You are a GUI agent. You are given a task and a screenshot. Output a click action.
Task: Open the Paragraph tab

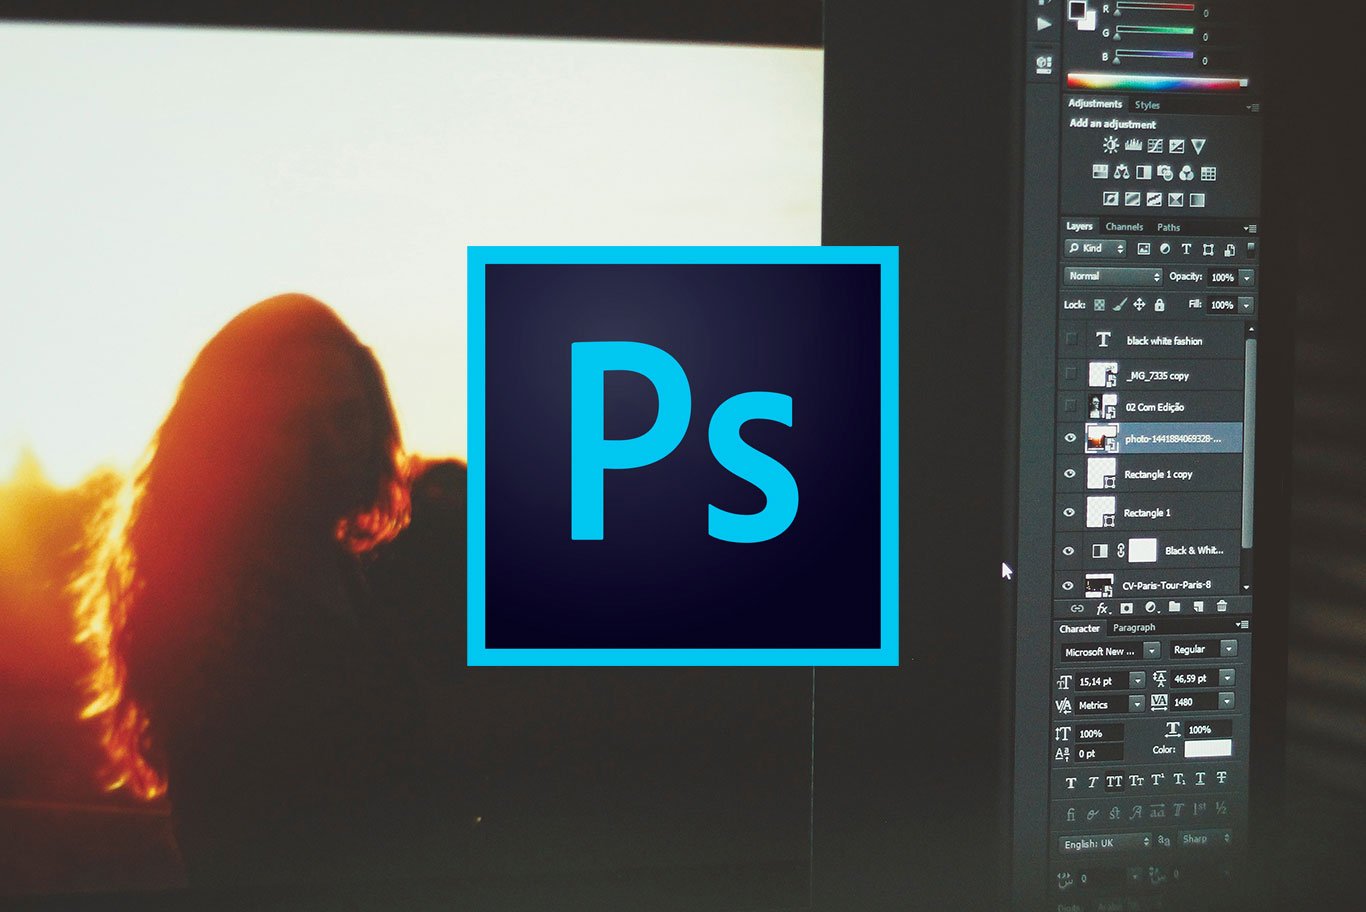[x=1134, y=628]
